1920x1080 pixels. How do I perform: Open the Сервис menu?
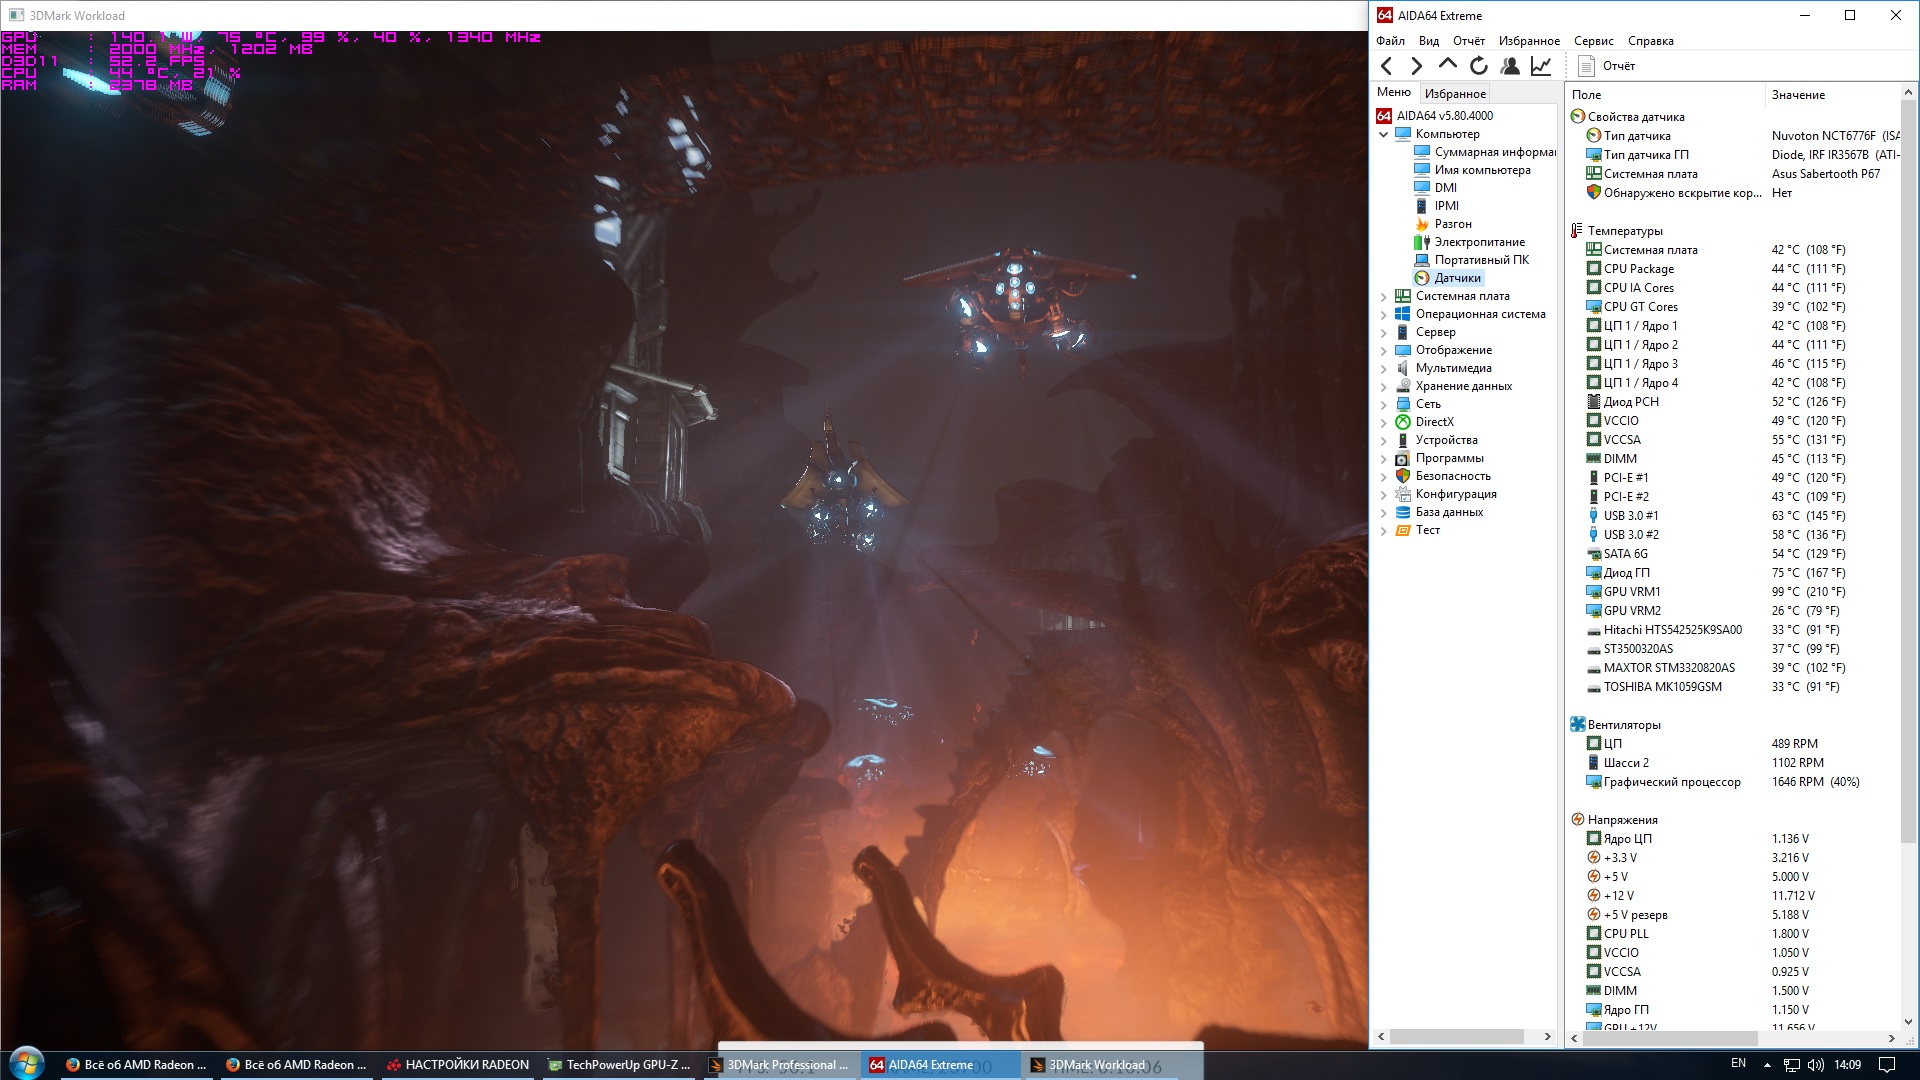[x=1593, y=41]
